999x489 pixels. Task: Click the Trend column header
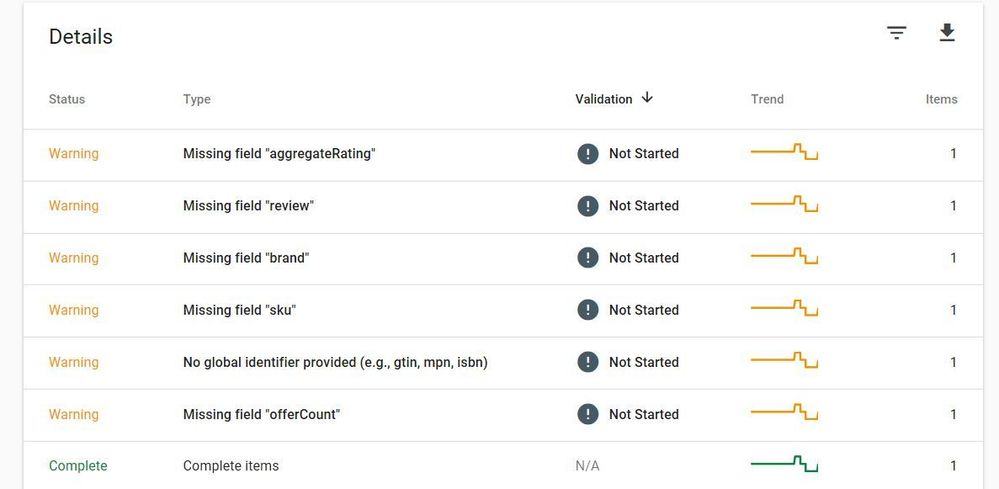click(x=767, y=99)
